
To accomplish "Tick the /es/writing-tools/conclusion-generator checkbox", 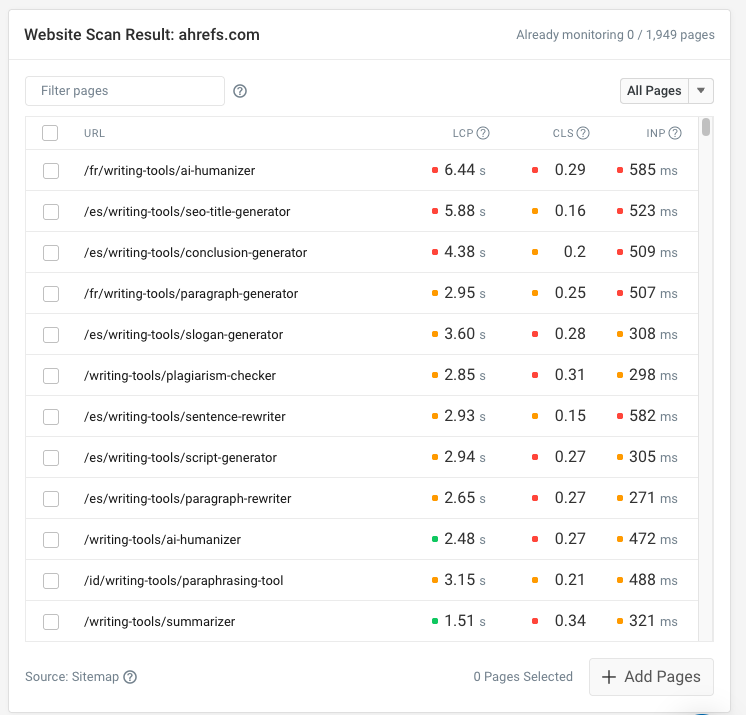I will click(51, 253).
